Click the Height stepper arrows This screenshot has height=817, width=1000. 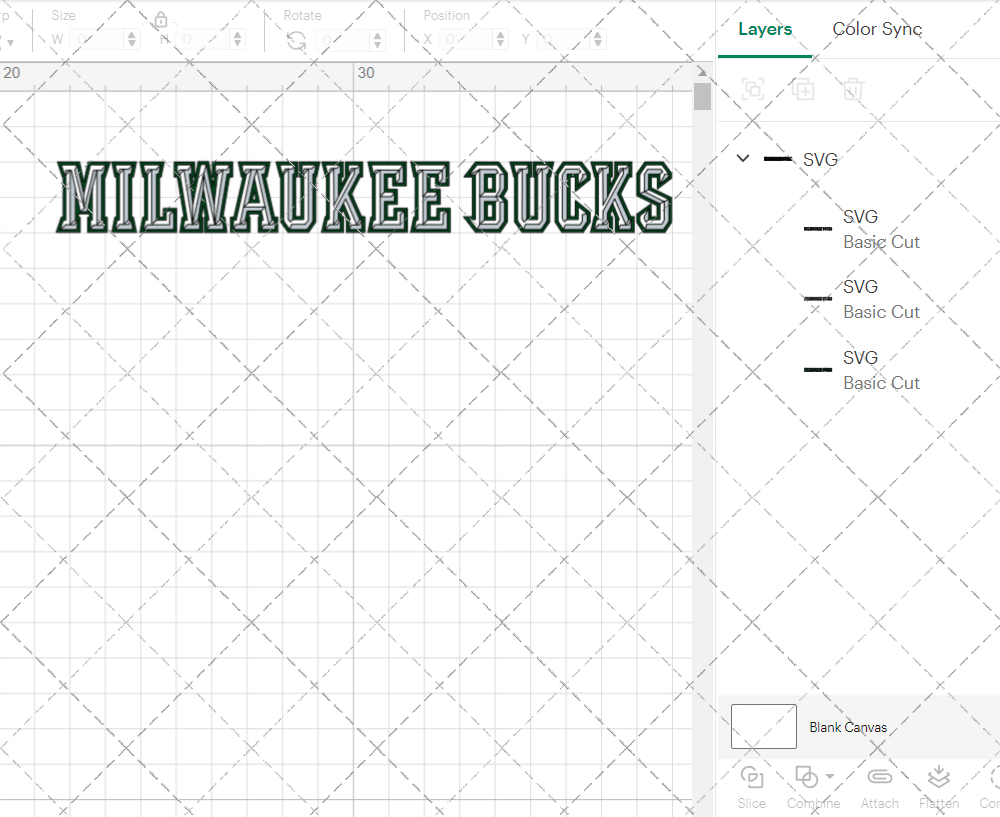tap(238, 40)
